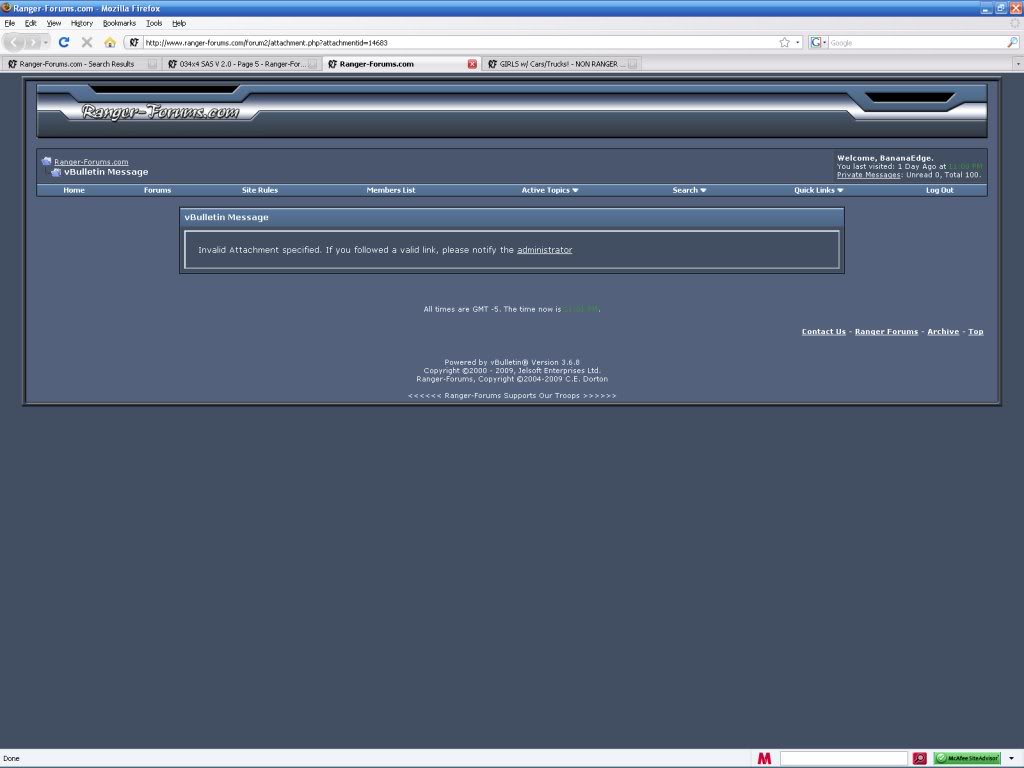Click the browser Forward arrow button

click(32, 42)
